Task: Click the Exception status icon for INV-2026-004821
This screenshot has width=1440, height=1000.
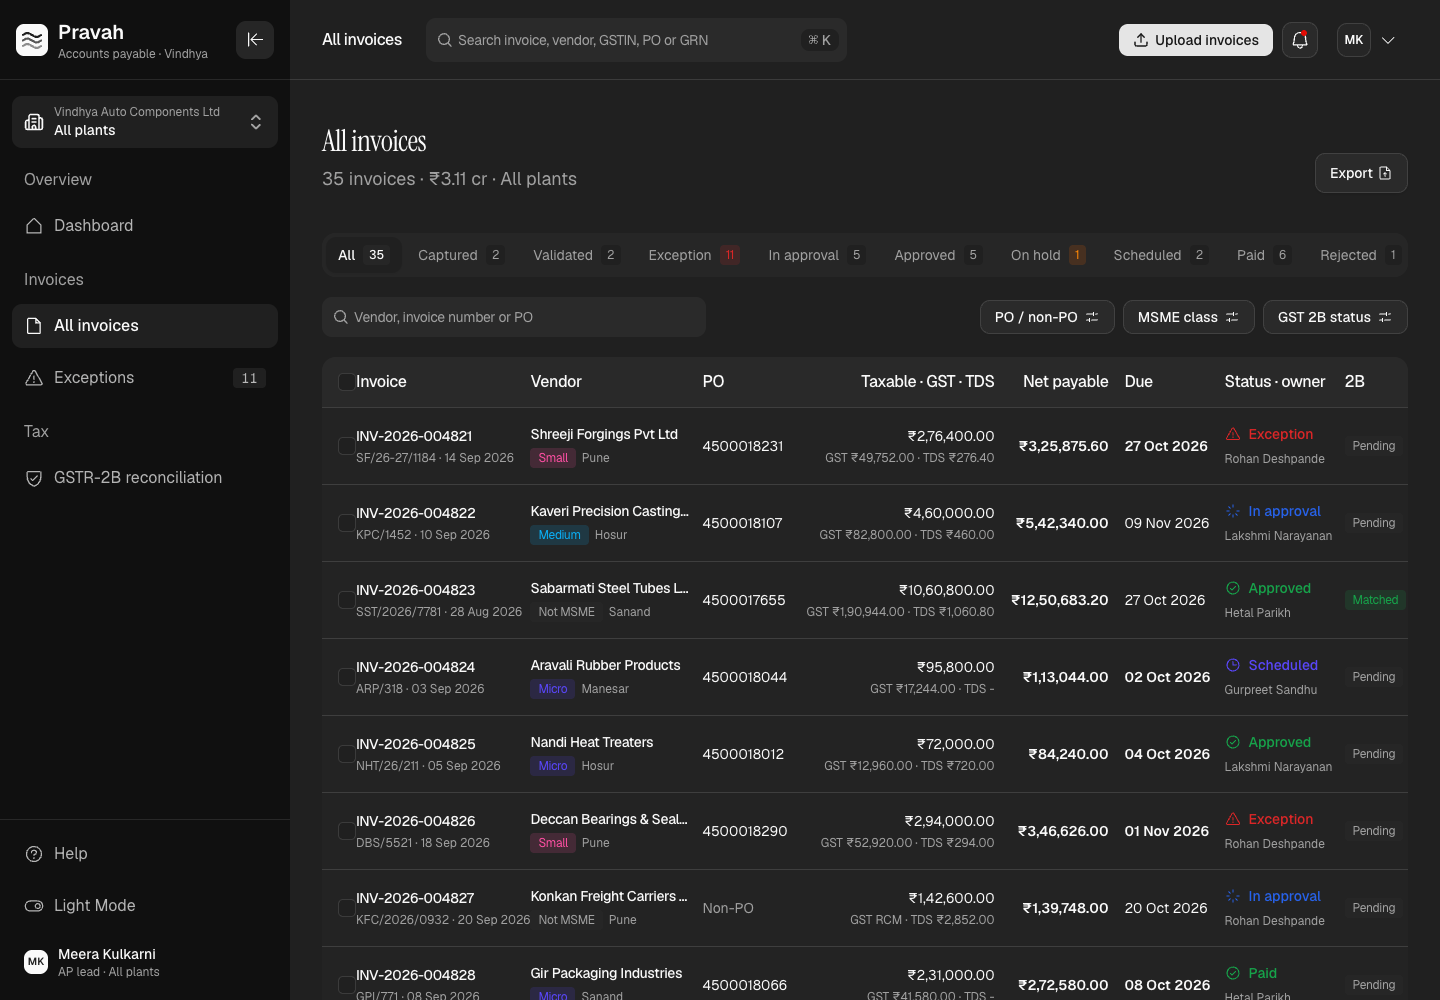Action: coord(1233,434)
